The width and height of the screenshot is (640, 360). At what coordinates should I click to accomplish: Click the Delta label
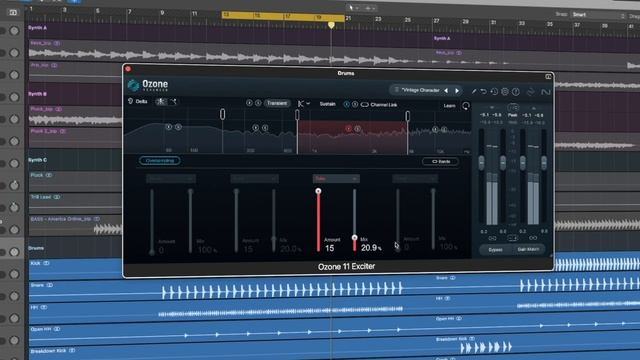click(141, 101)
